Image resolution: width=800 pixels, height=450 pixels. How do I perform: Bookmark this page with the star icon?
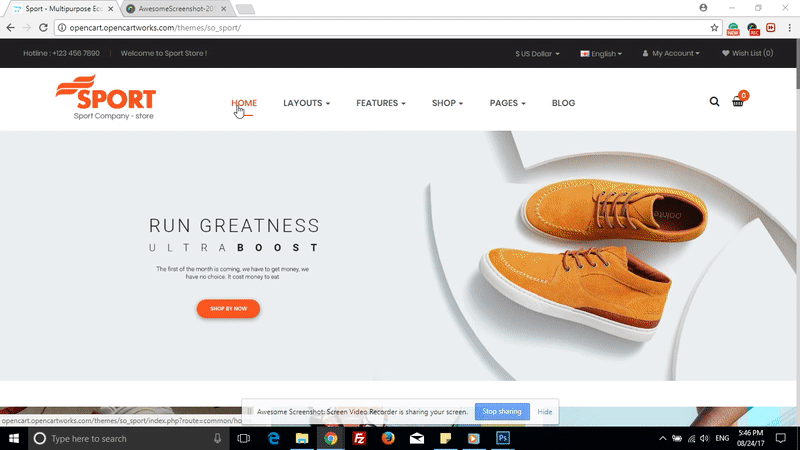coord(714,28)
